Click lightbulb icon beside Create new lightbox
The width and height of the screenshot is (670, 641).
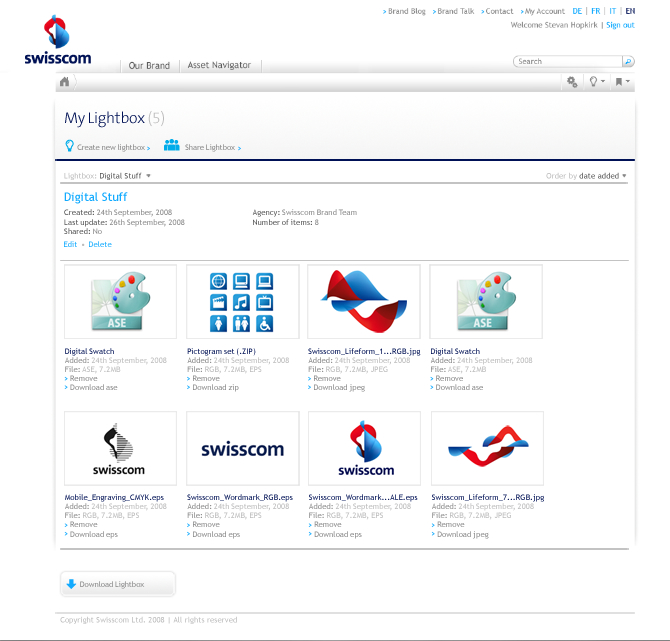tap(69, 146)
